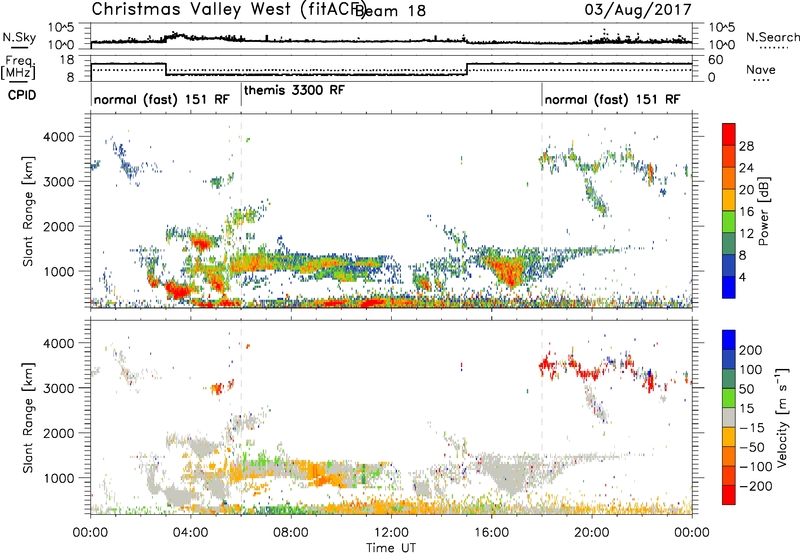Select the N.Sky legend label

19,37
